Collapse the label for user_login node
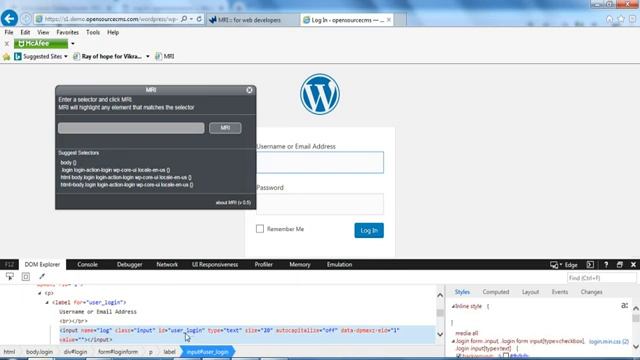 (47, 302)
